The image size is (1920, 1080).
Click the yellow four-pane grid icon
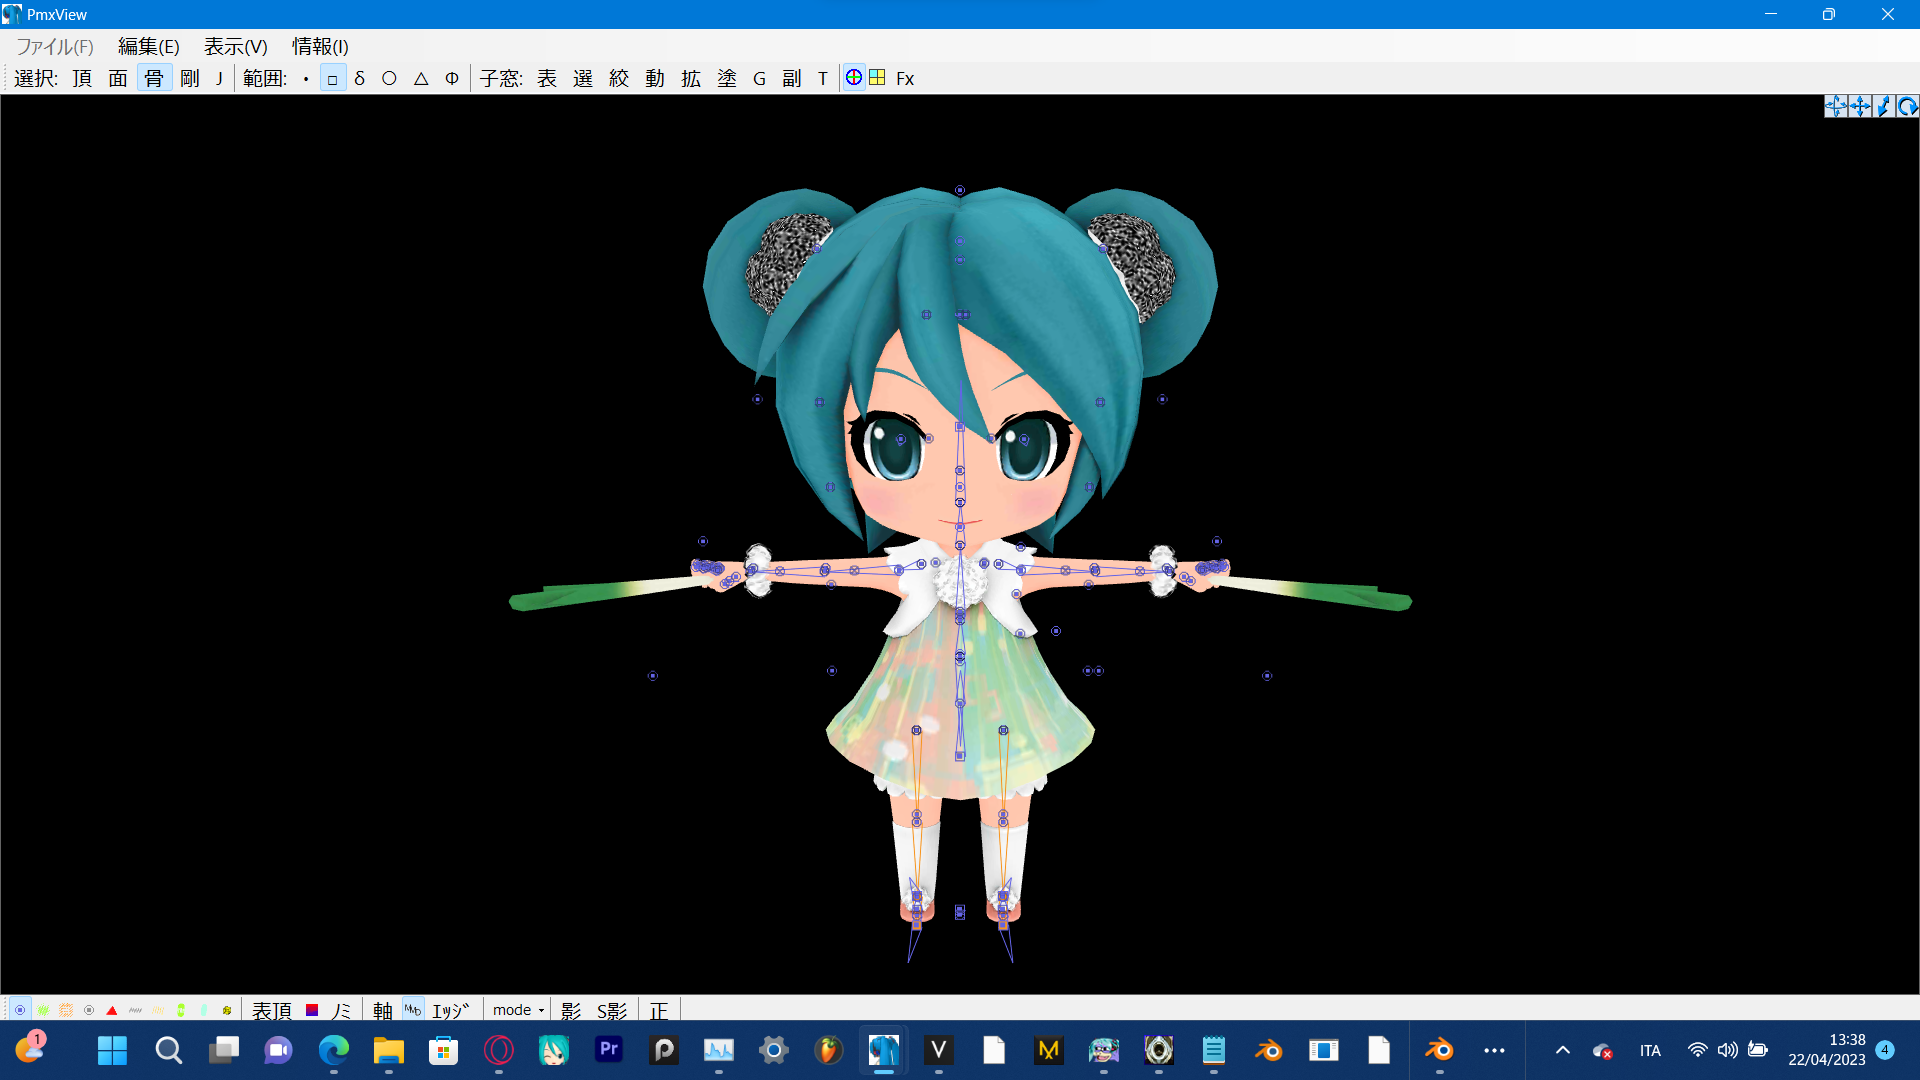click(x=877, y=77)
